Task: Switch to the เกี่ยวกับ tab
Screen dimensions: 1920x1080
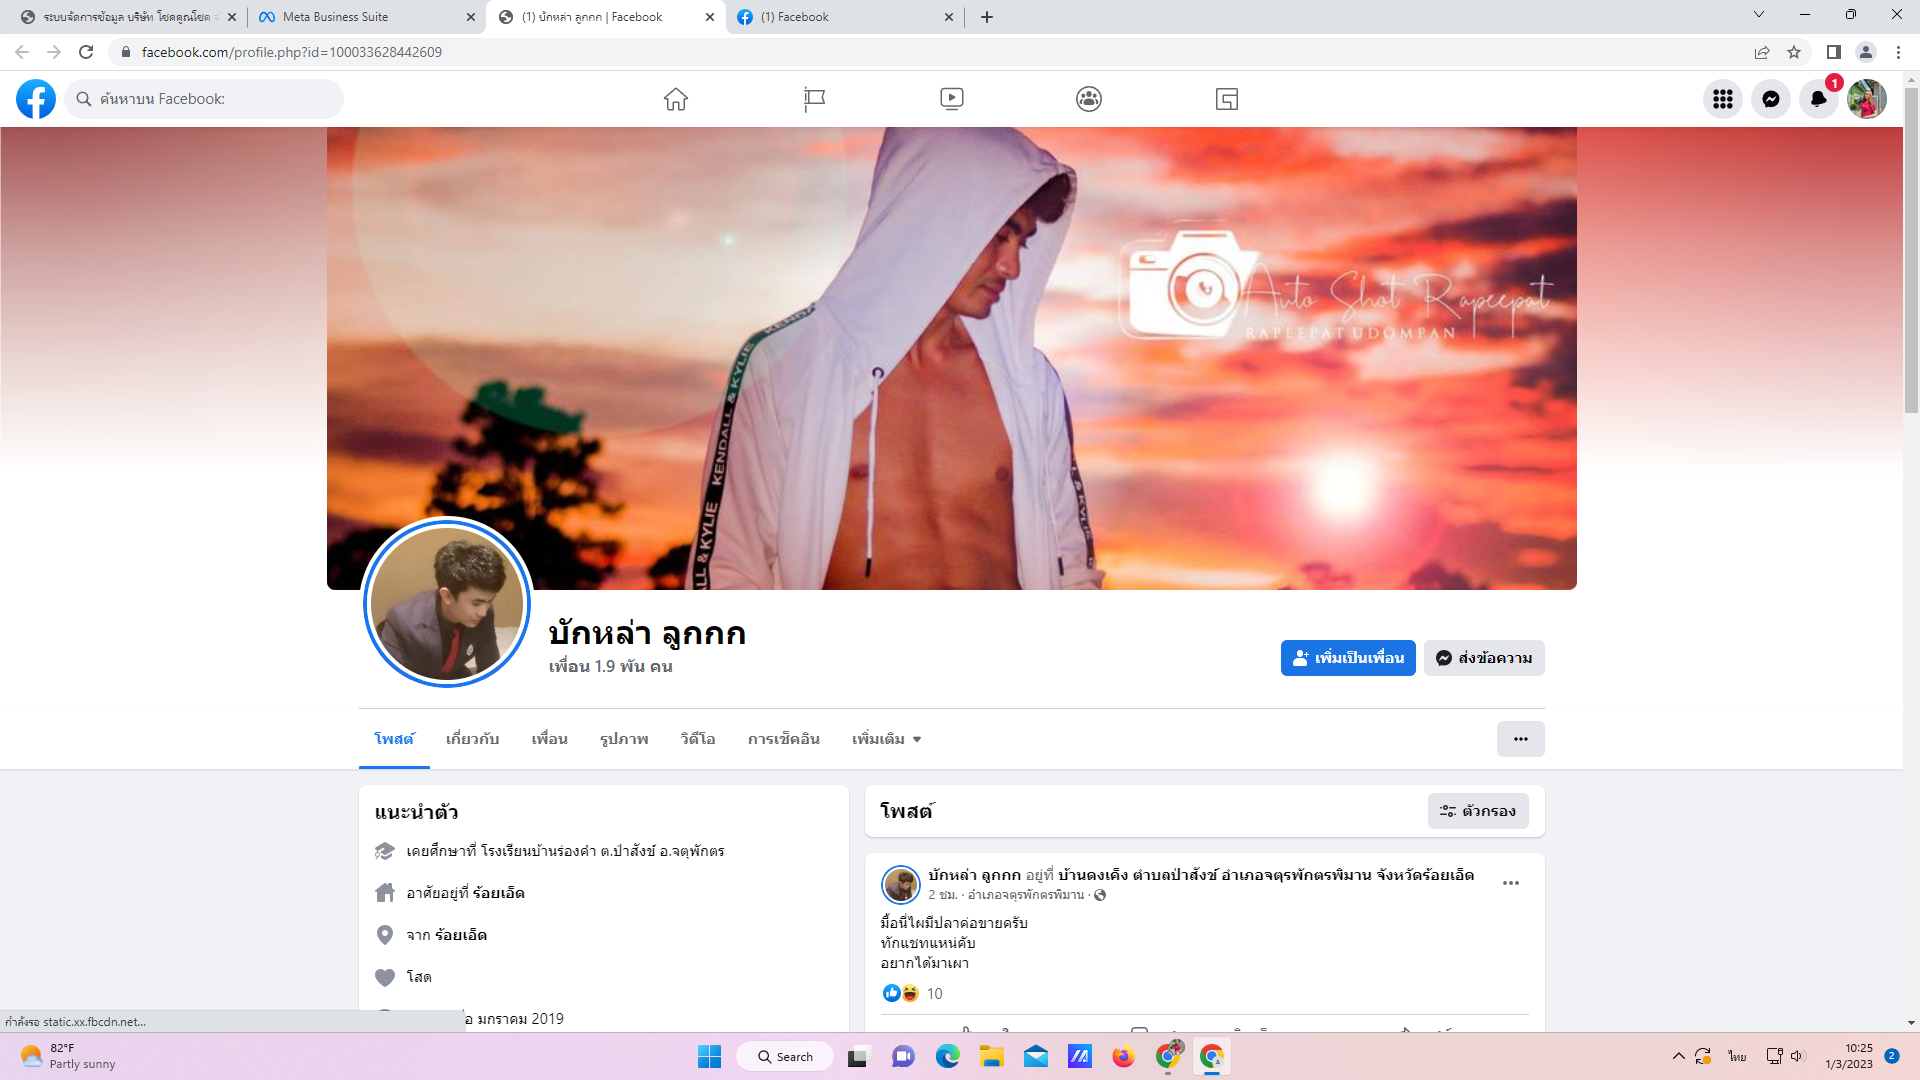Action: 472,739
